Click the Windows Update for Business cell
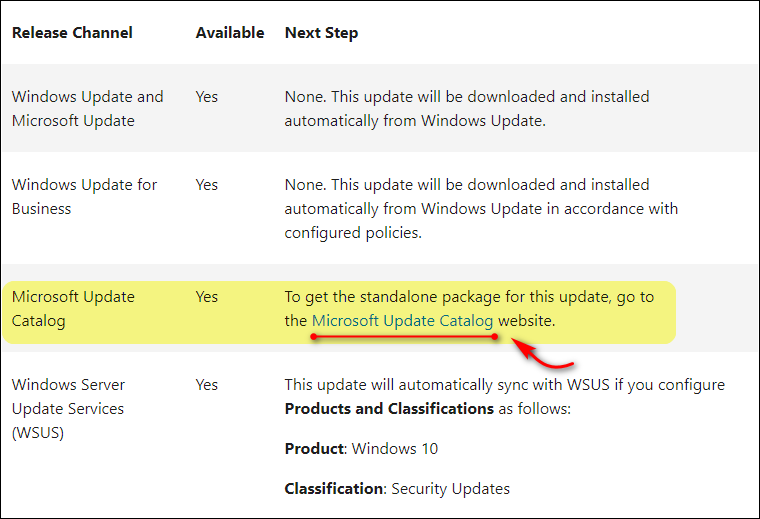This screenshot has height=519, width=760. pos(84,196)
